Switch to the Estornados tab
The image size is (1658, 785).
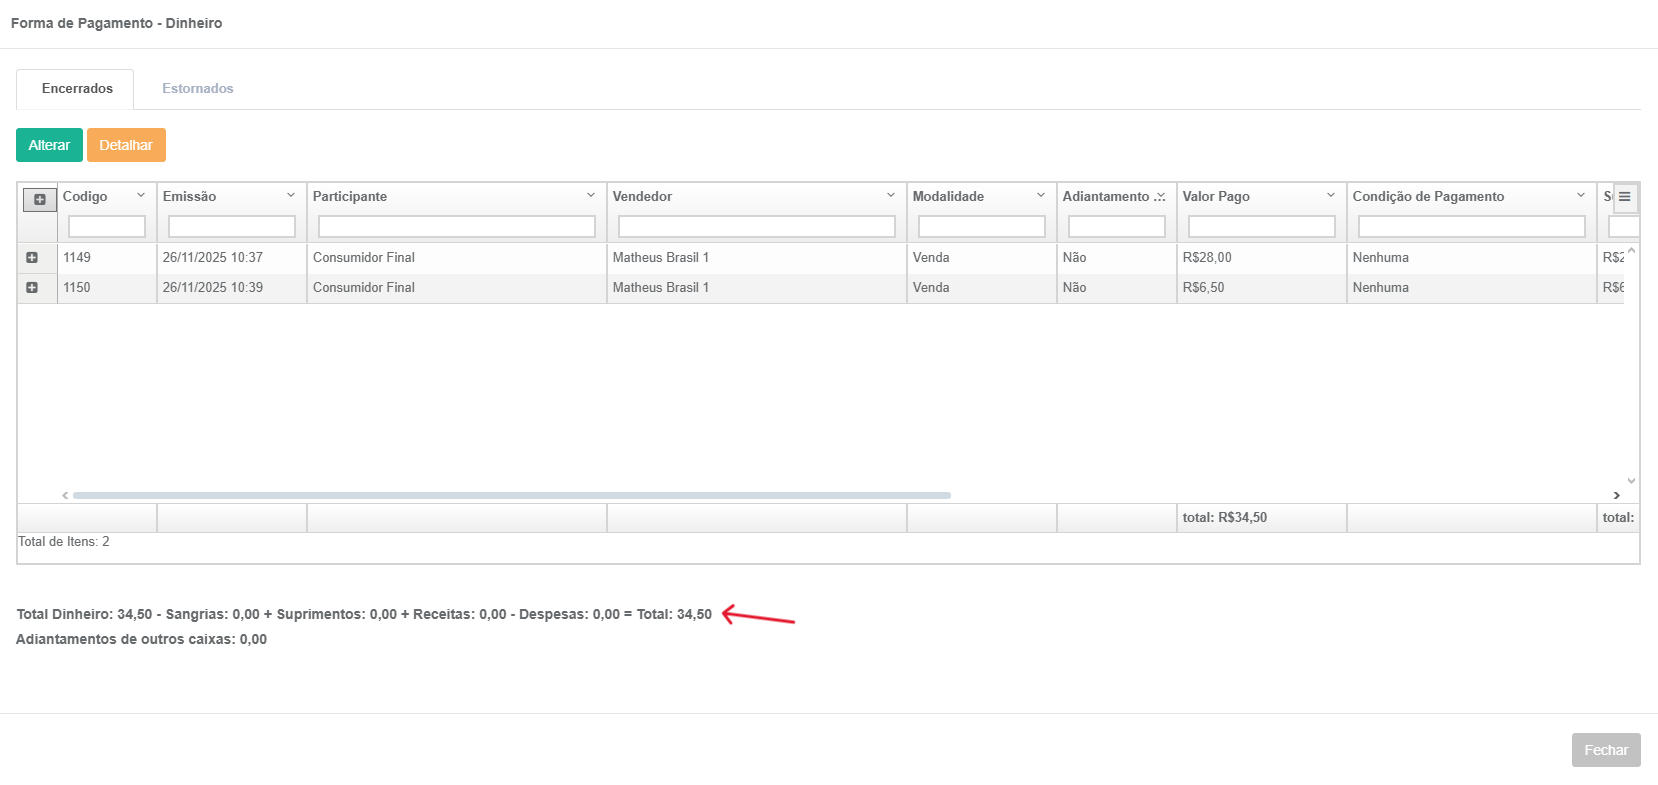click(x=197, y=89)
